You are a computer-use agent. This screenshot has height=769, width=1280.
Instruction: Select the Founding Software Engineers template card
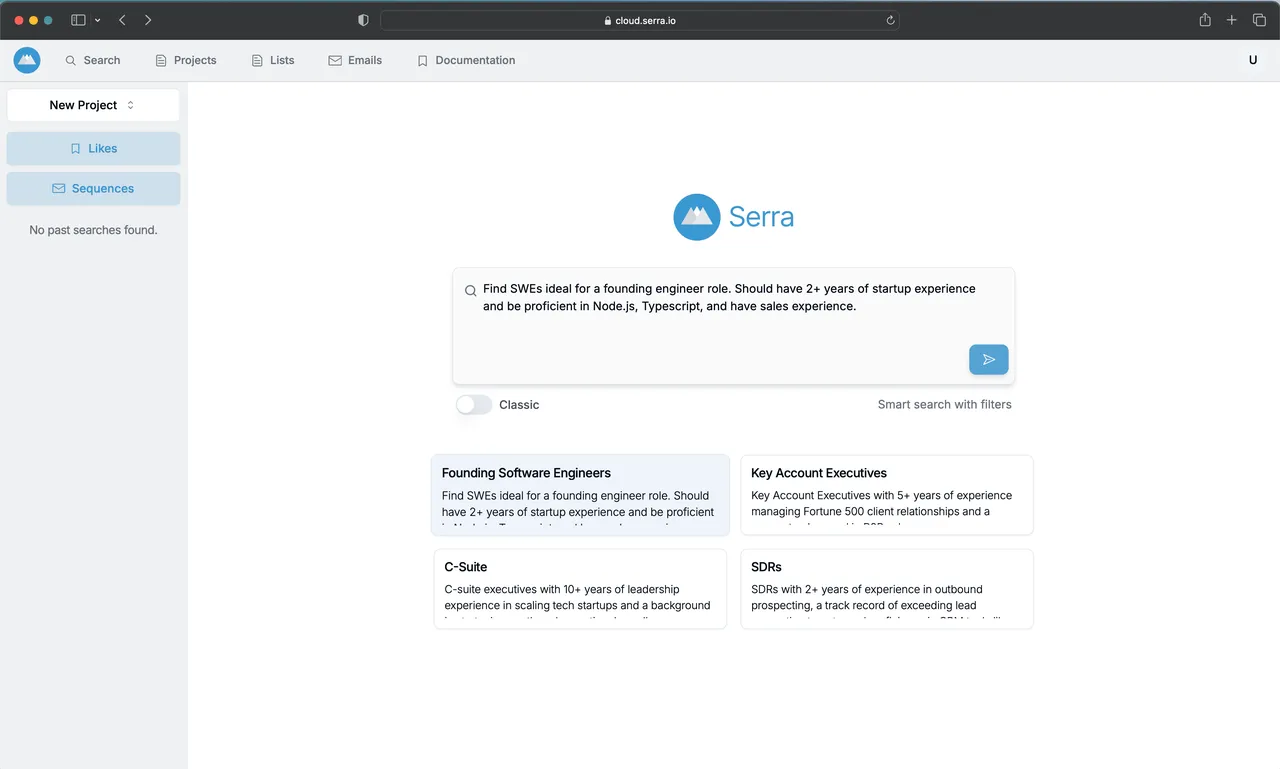580,495
